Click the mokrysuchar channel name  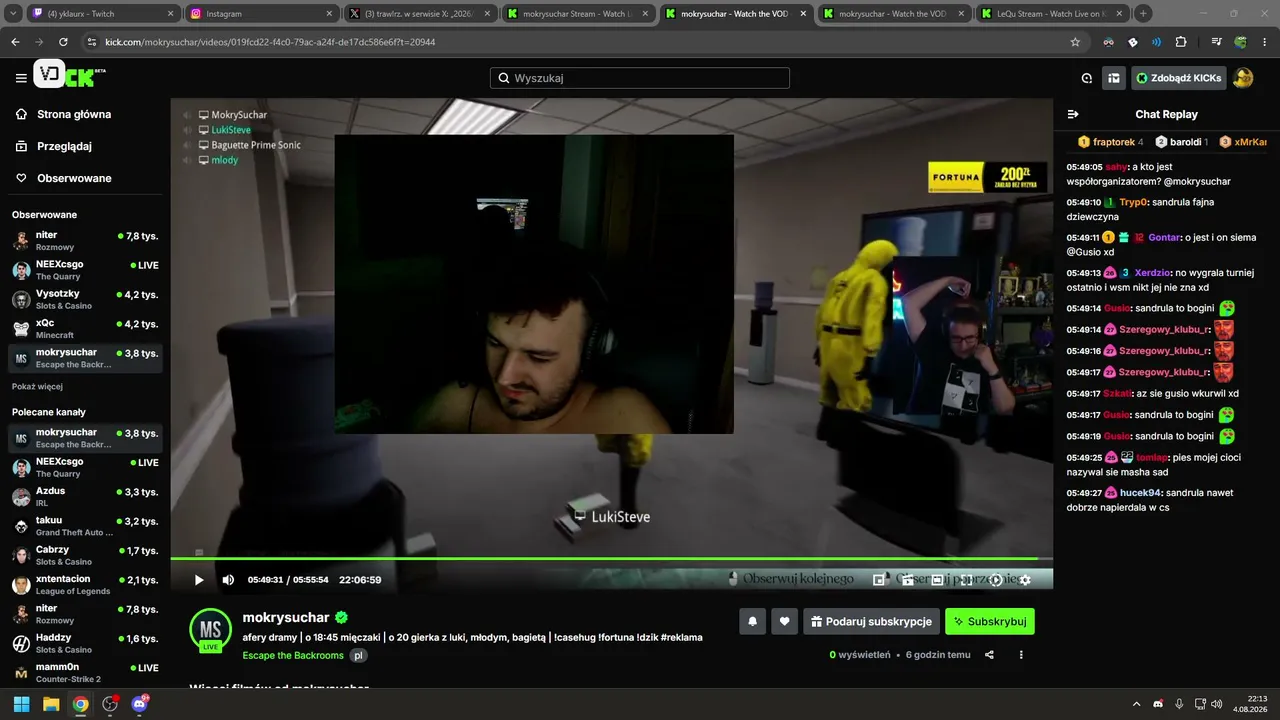tap(286, 618)
